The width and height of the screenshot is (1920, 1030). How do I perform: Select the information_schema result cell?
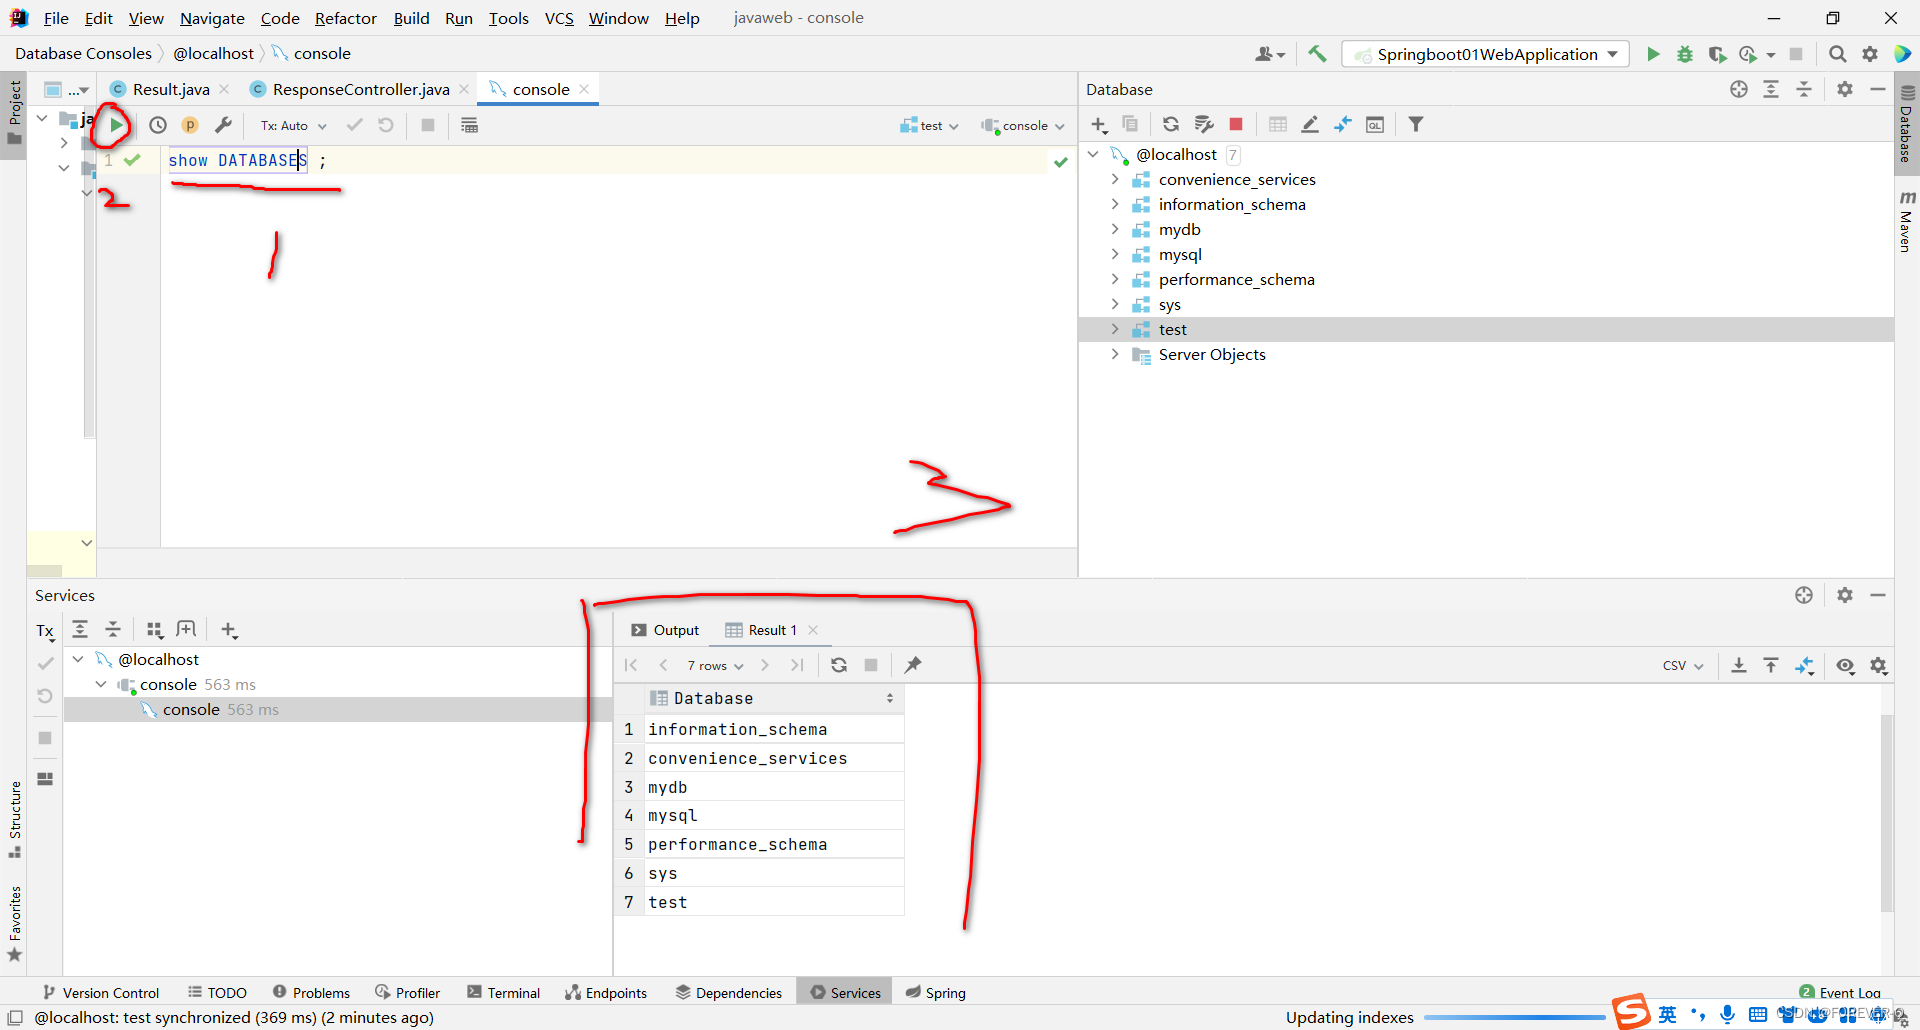[x=773, y=729]
